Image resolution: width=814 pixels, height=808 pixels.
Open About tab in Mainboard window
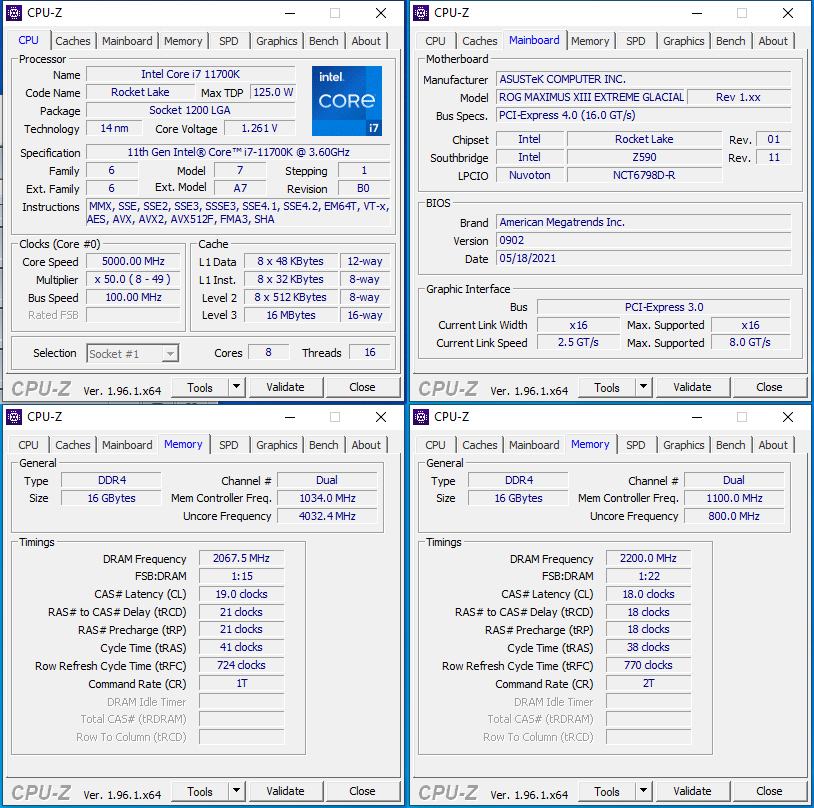tap(773, 41)
